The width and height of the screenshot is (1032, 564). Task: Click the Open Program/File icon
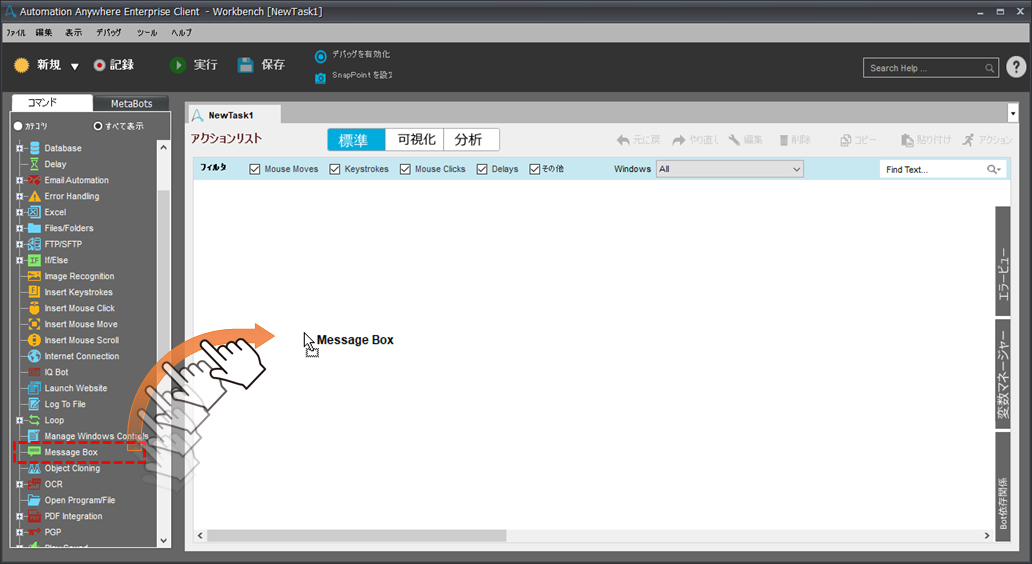click(34, 500)
